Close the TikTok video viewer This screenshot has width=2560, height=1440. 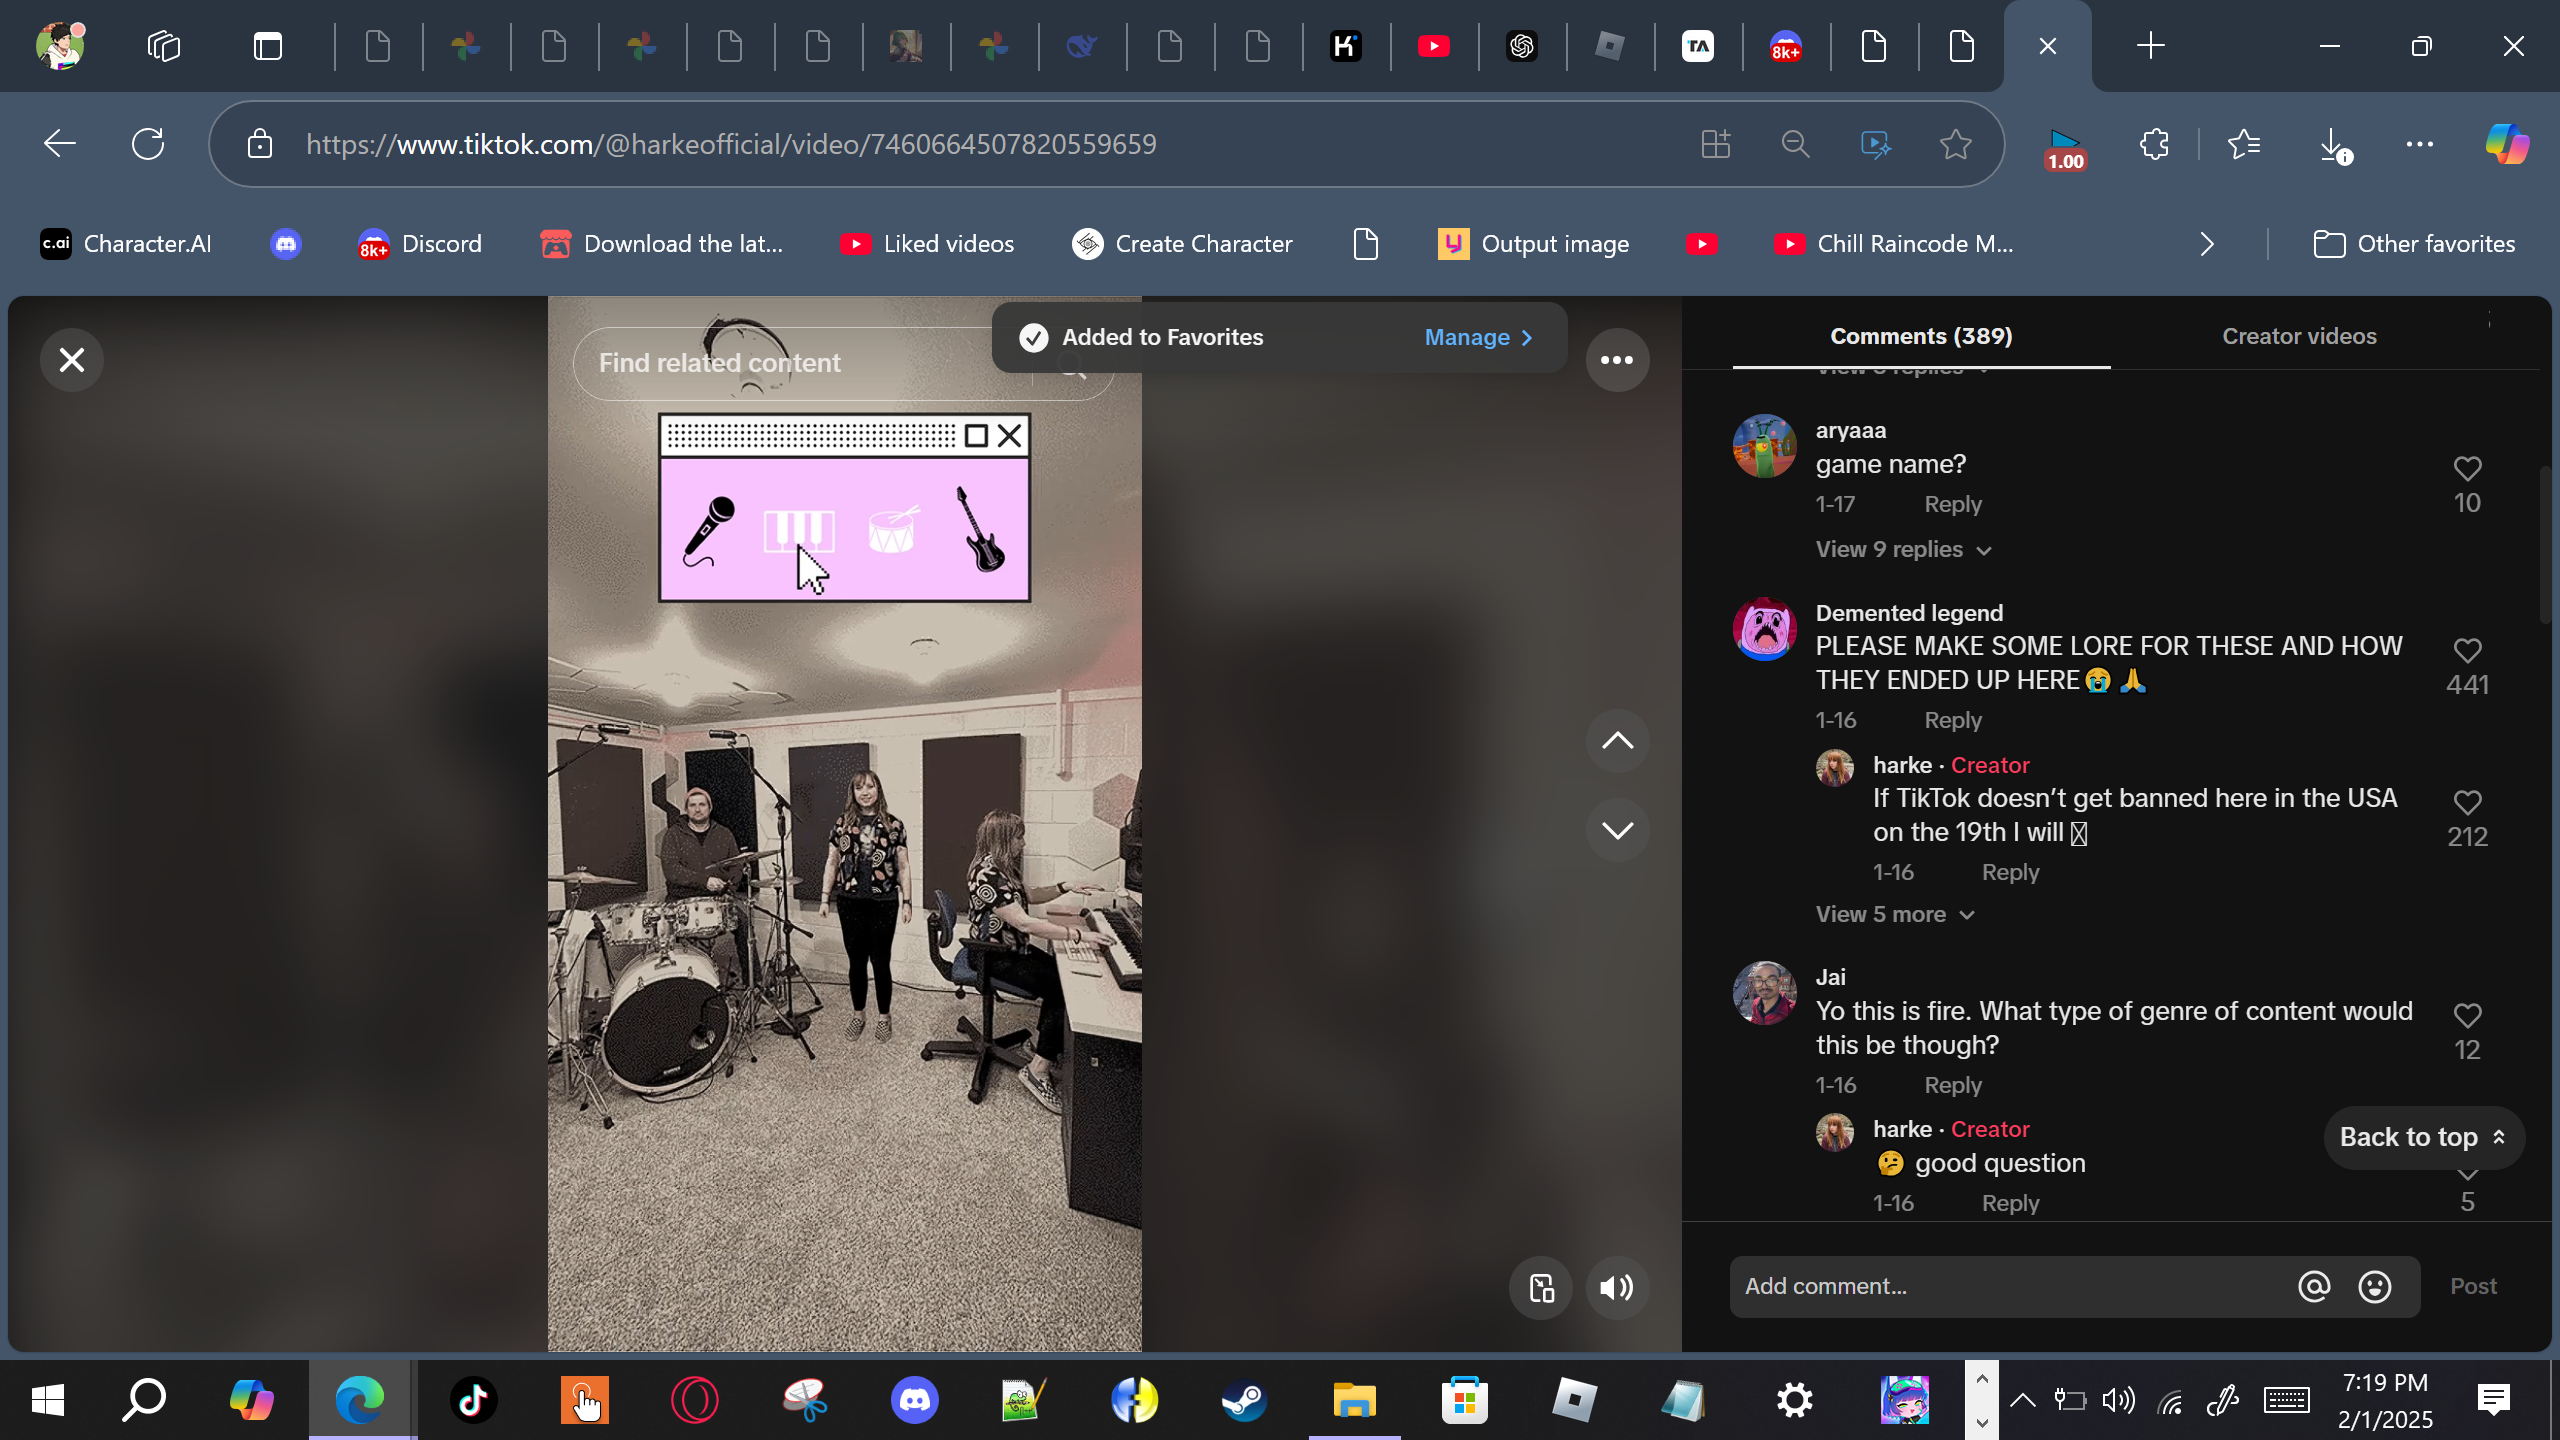pyautogui.click(x=71, y=360)
